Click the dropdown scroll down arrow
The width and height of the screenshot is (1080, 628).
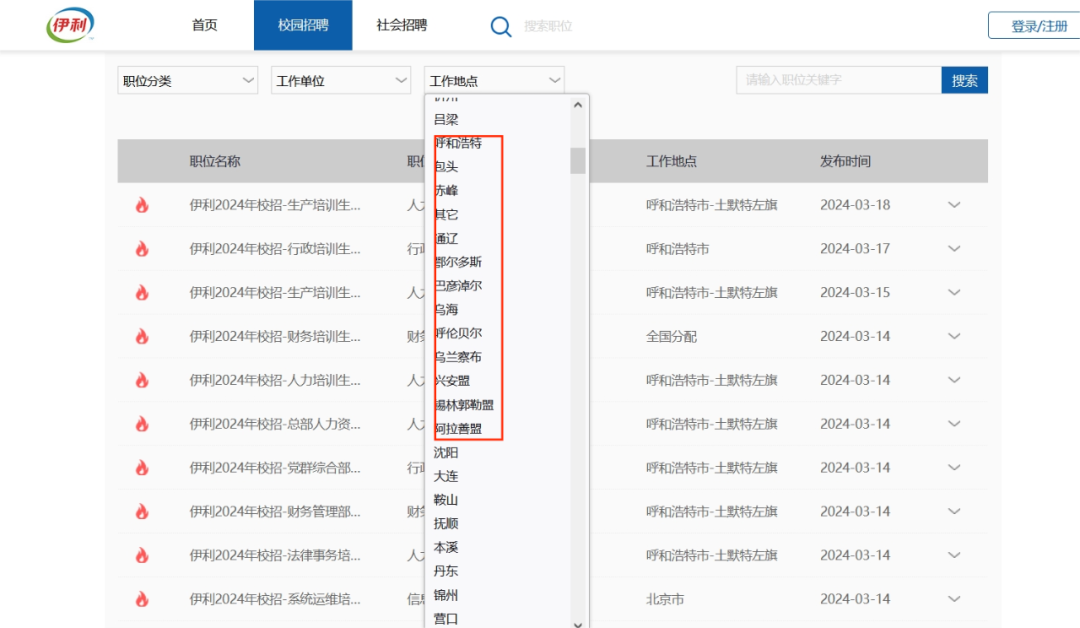[x=578, y=624]
